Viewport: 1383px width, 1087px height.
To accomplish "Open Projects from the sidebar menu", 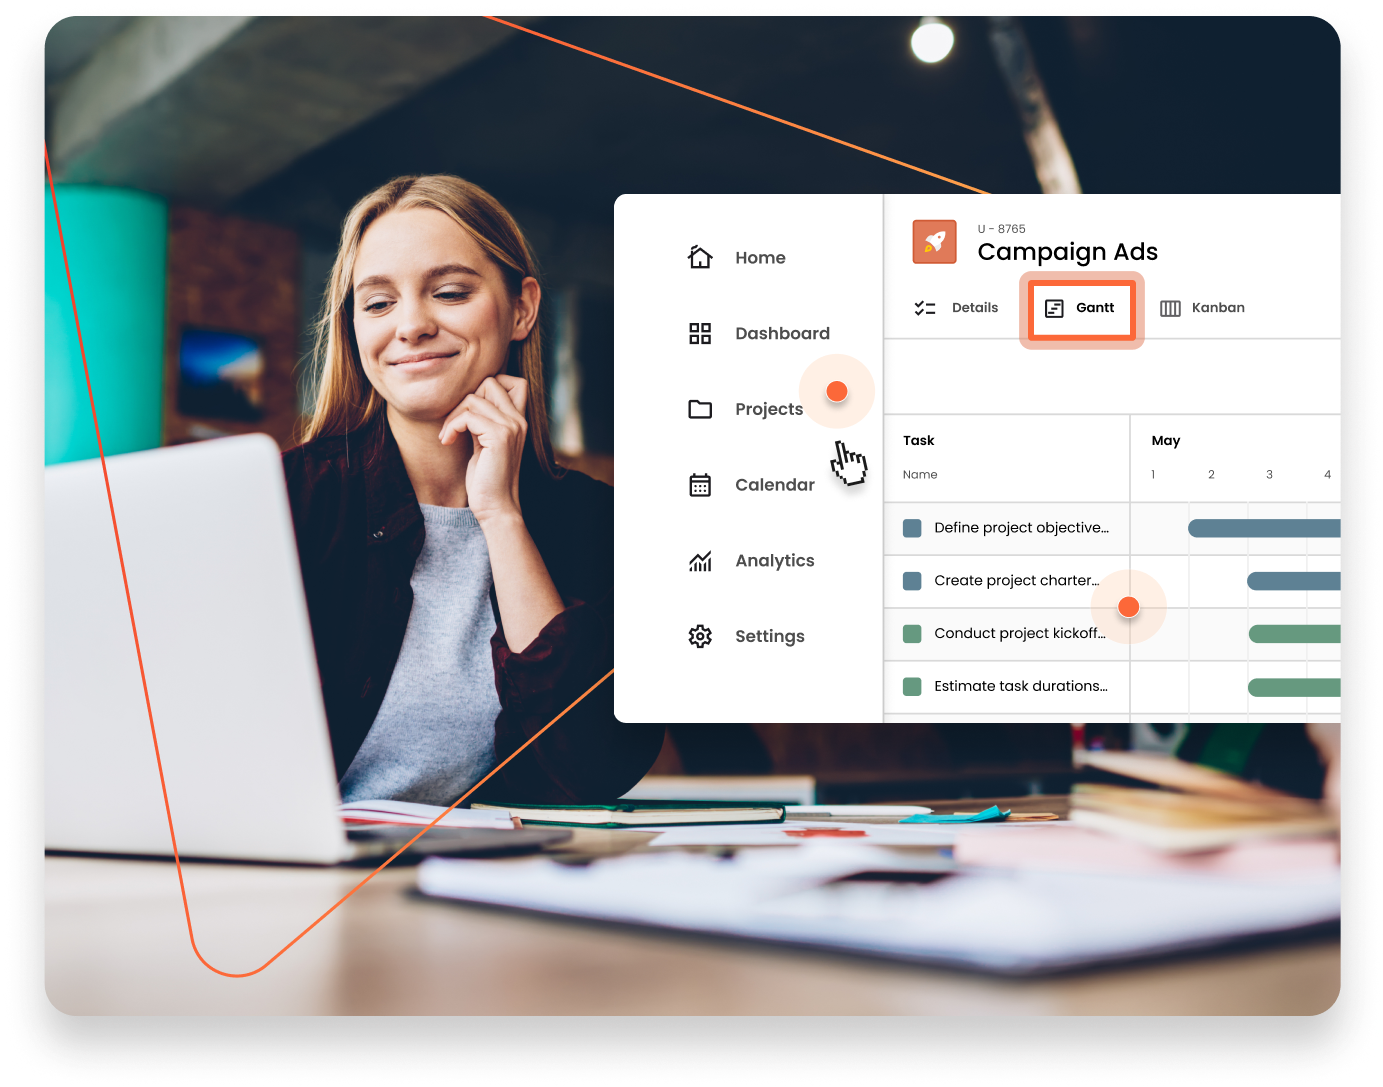I will (x=769, y=409).
